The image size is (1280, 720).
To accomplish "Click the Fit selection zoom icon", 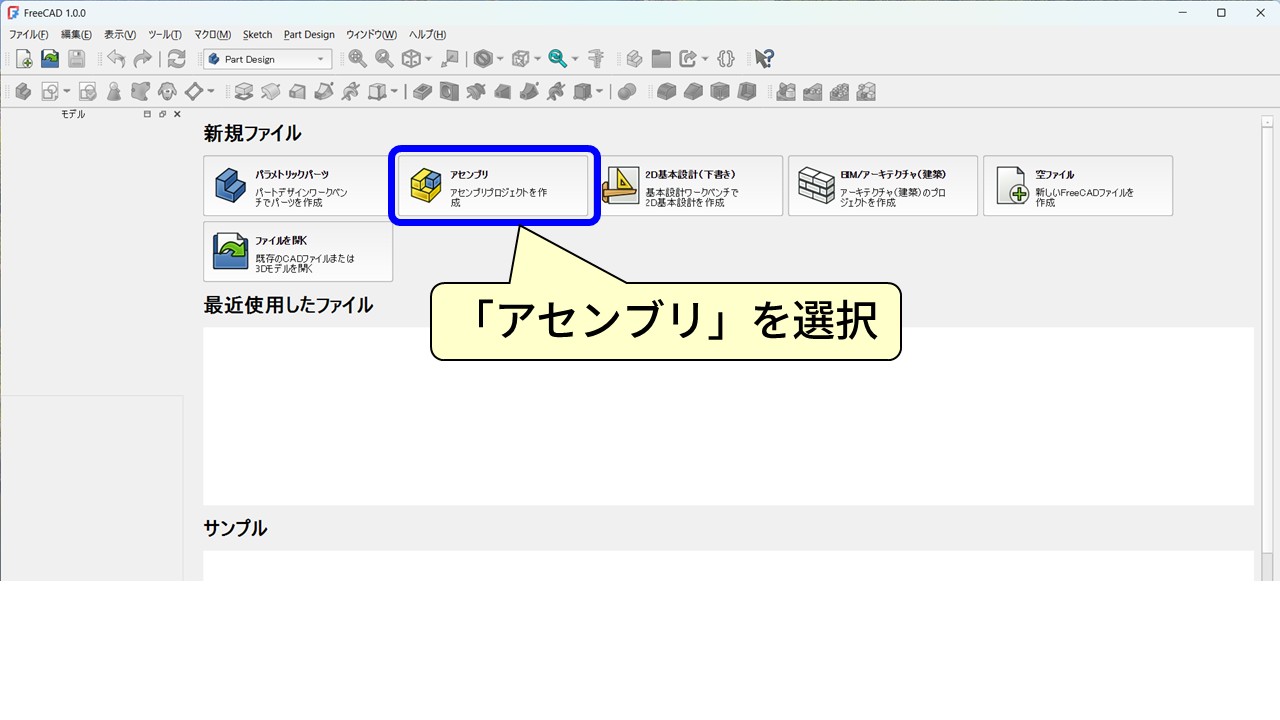I will [384, 59].
